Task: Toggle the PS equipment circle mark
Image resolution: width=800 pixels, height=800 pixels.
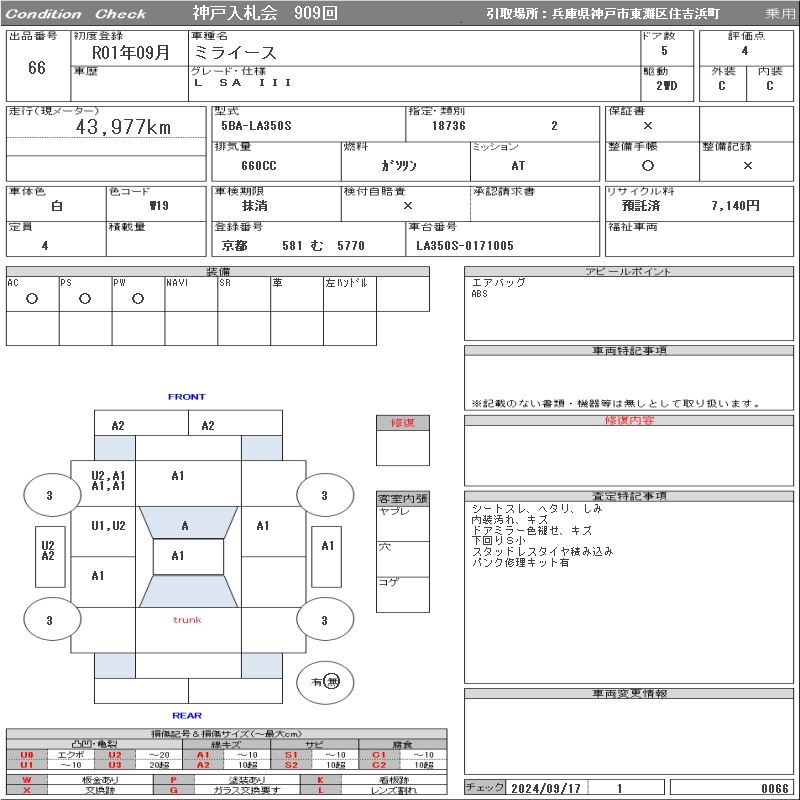Action: point(85,299)
